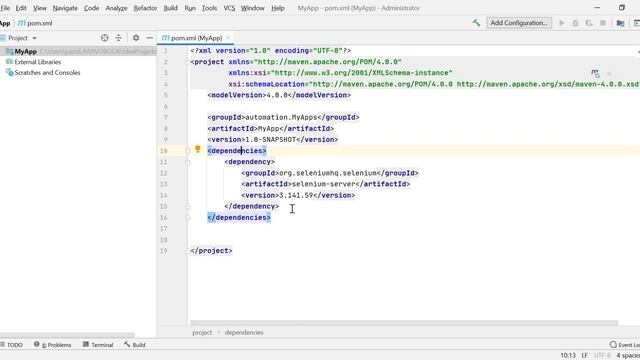Click automation.MyApps groupId text
The height and width of the screenshot is (360, 640).
pos(281,118)
